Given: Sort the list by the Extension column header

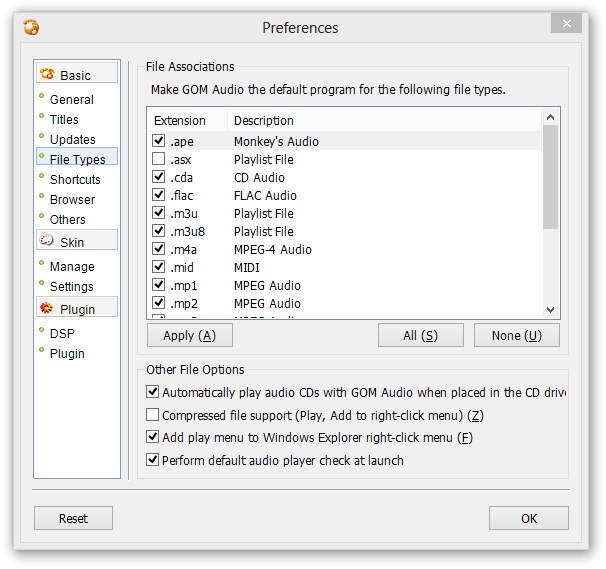Looking at the screenshot, I should [180, 120].
